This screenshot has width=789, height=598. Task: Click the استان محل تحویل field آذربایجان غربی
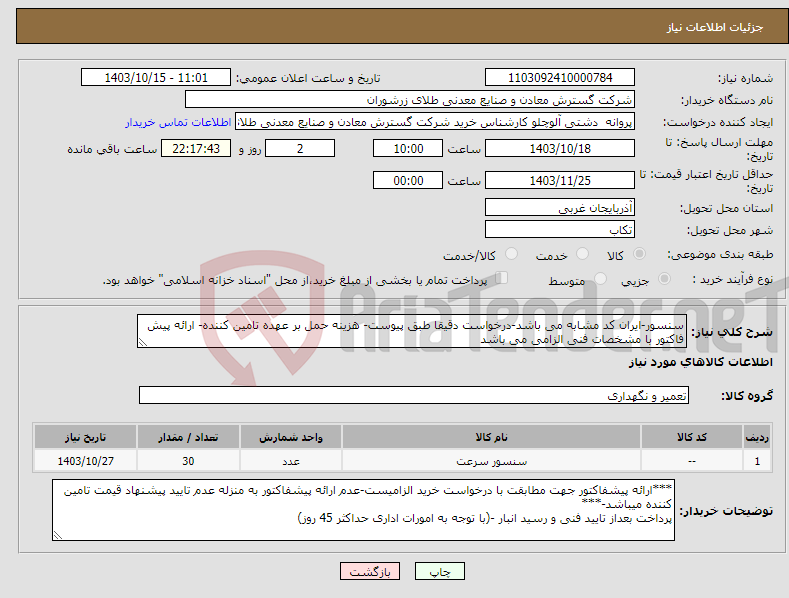pyautogui.click(x=560, y=207)
